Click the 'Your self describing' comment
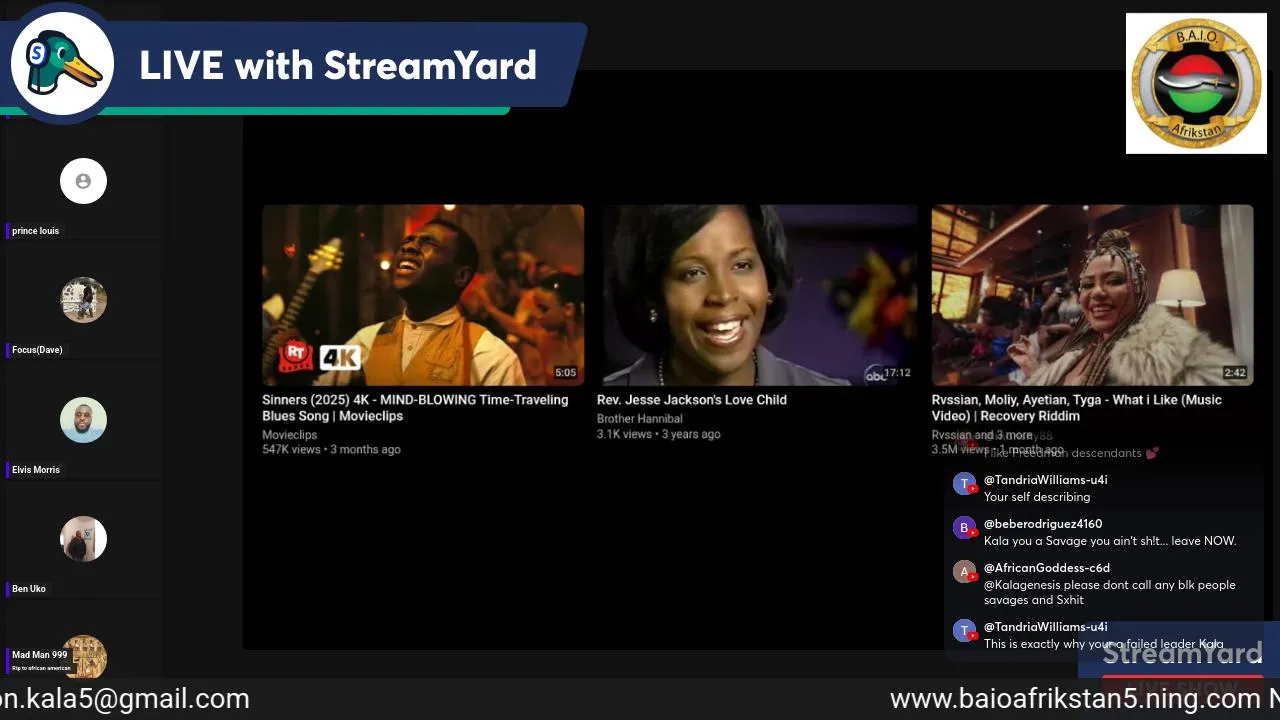Screen dimensions: 1280x720 pos(1037,497)
